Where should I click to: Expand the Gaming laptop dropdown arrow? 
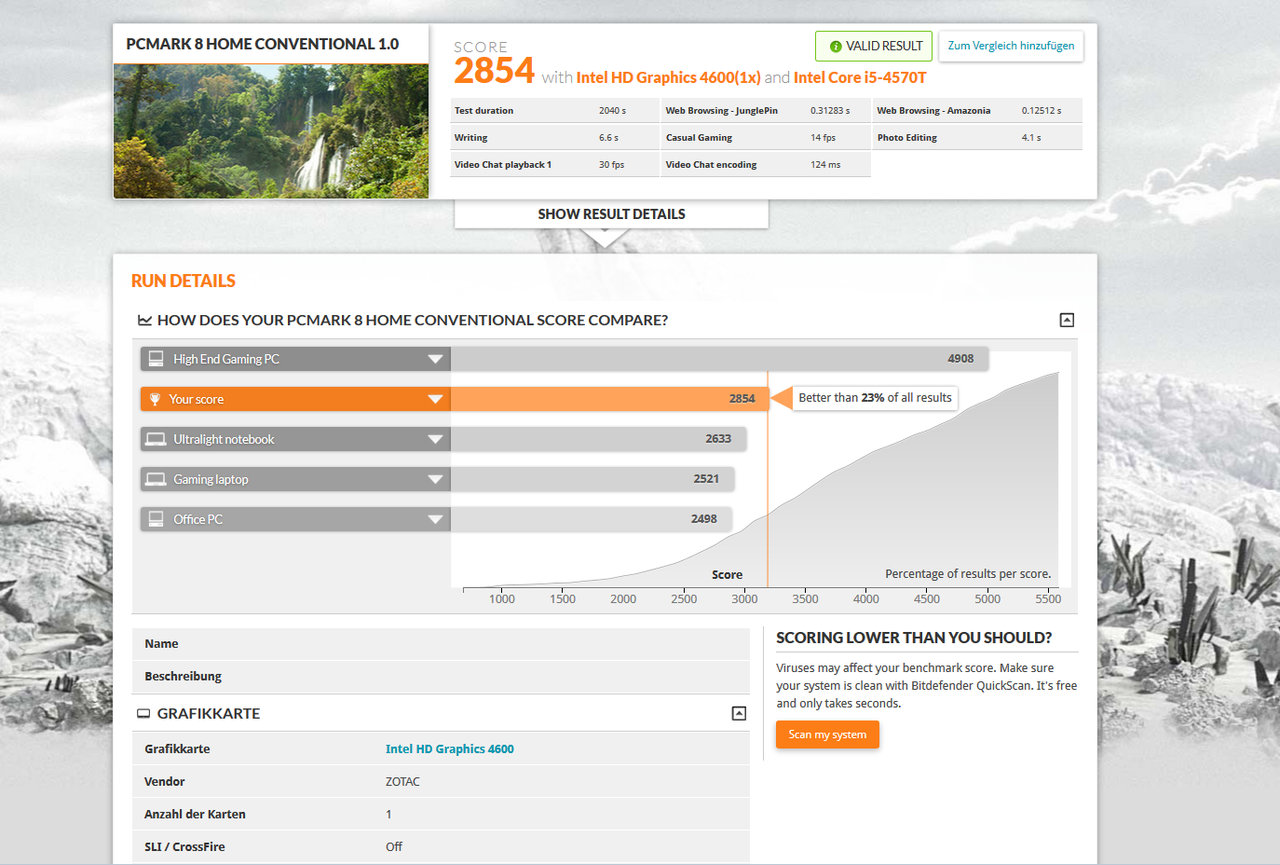[x=435, y=479]
